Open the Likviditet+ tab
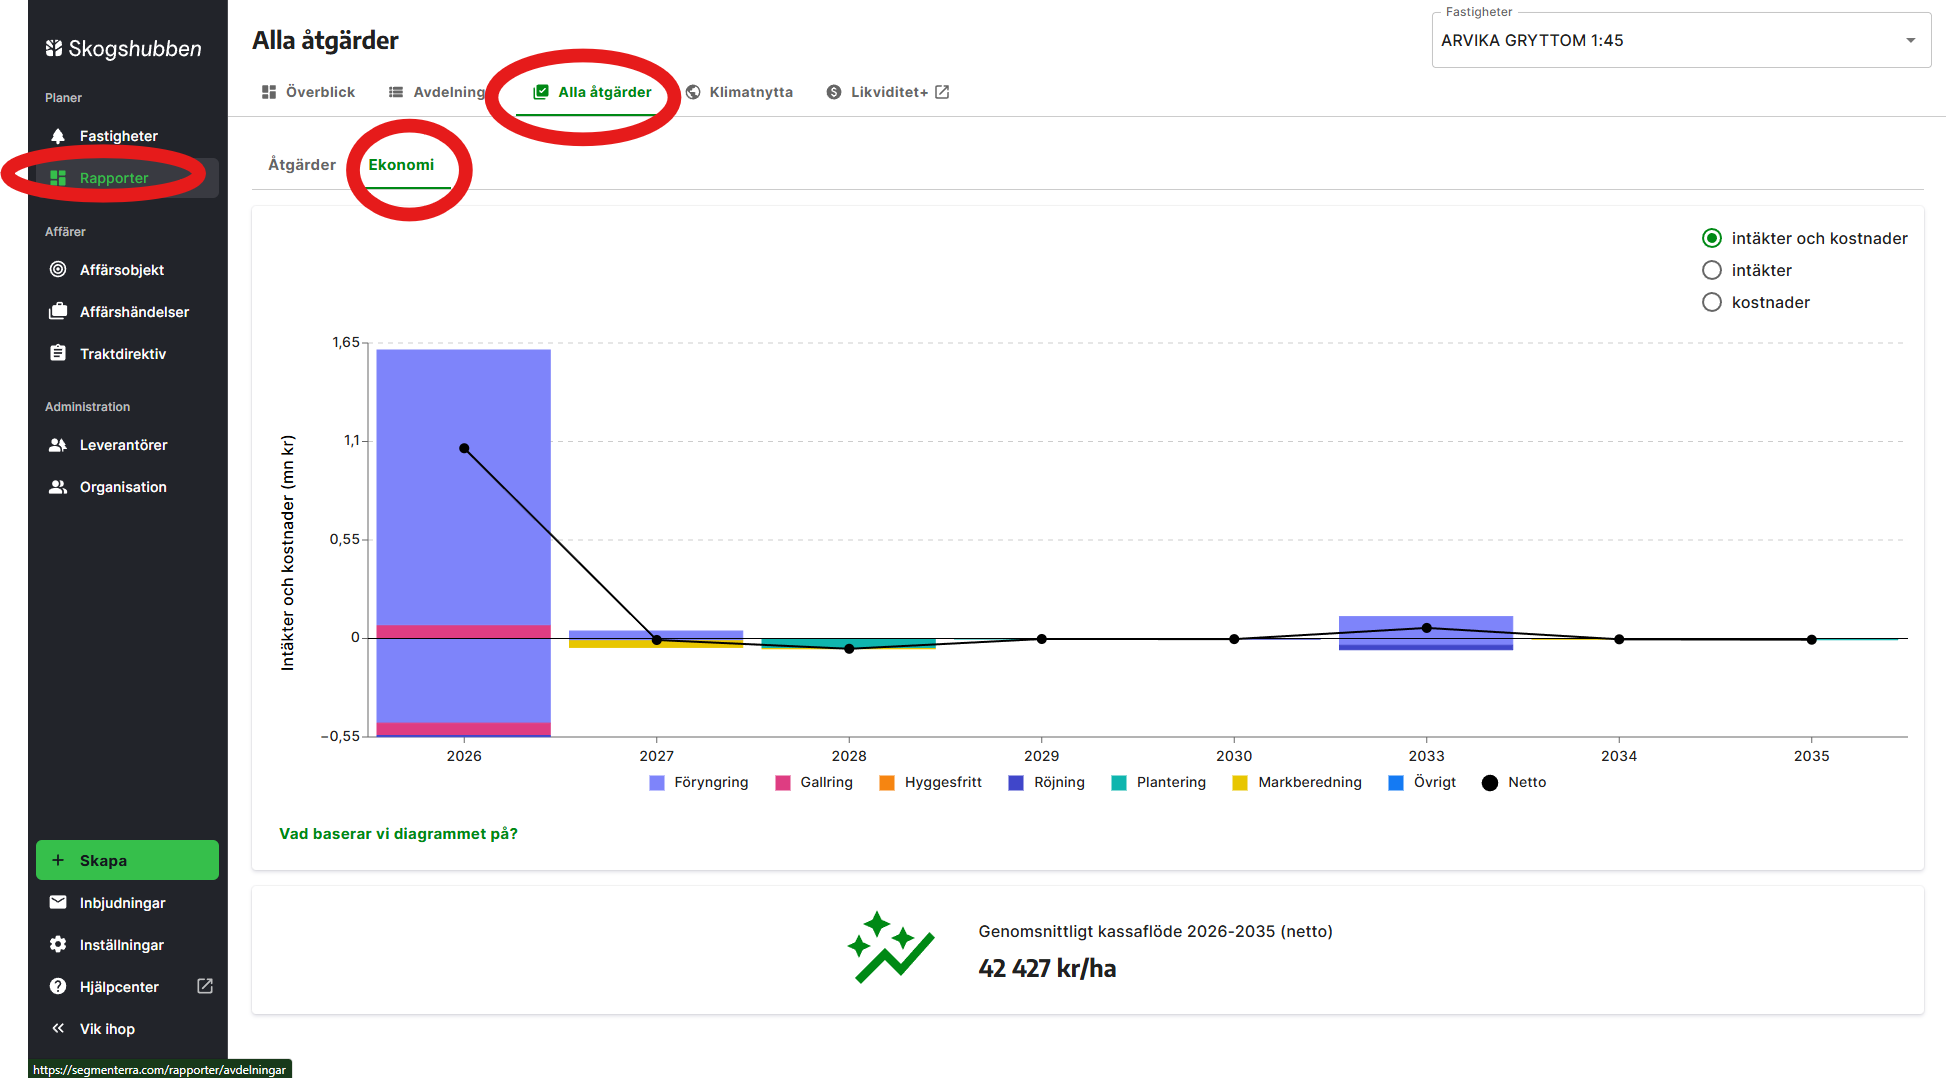 tap(888, 92)
